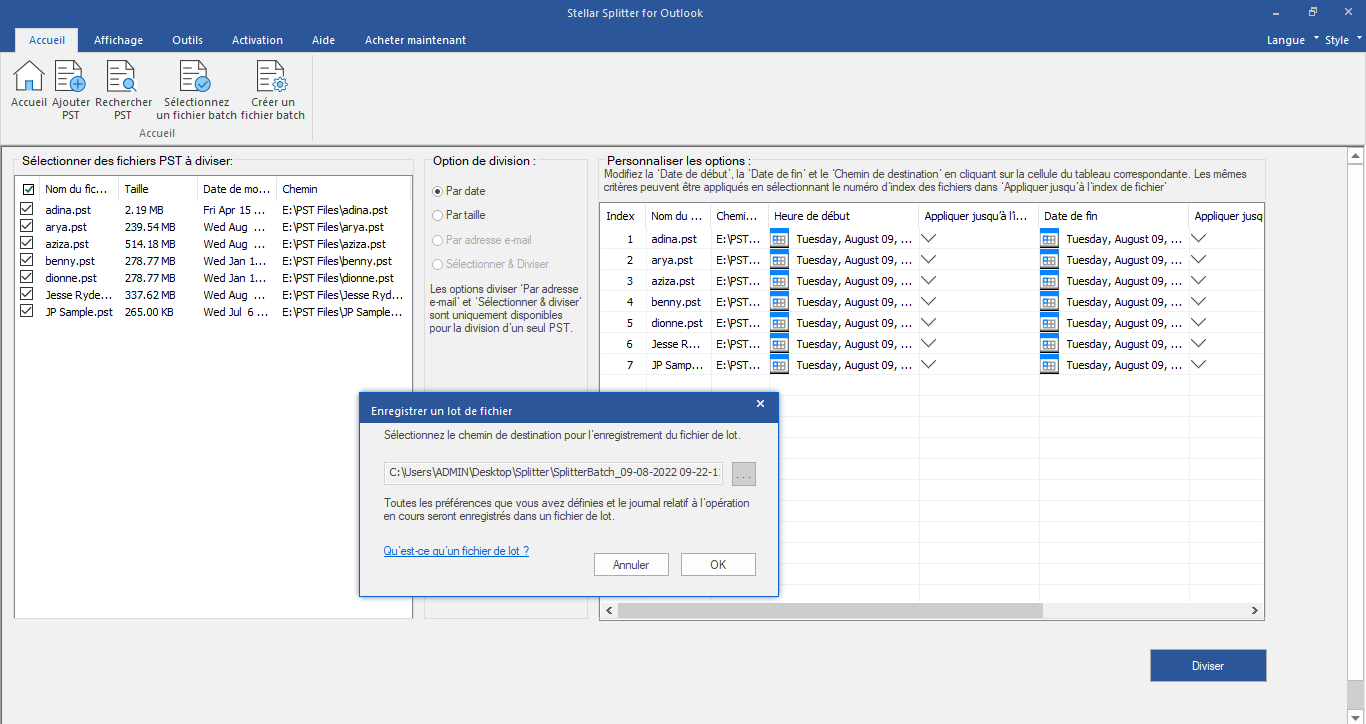Open start date calendar for dionne.pst
Image resolution: width=1366 pixels, height=724 pixels.
[x=780, y=323]
